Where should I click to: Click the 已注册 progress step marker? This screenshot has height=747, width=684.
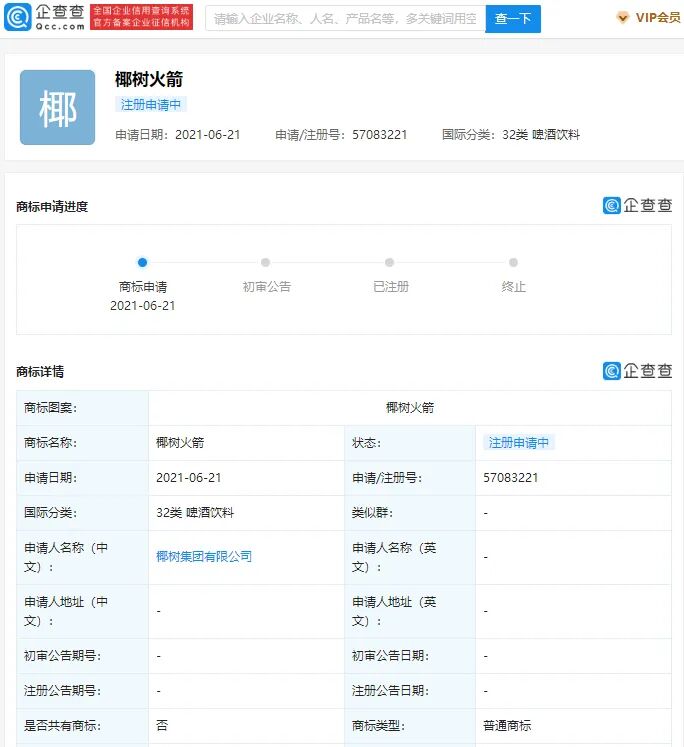click(390, 262)
